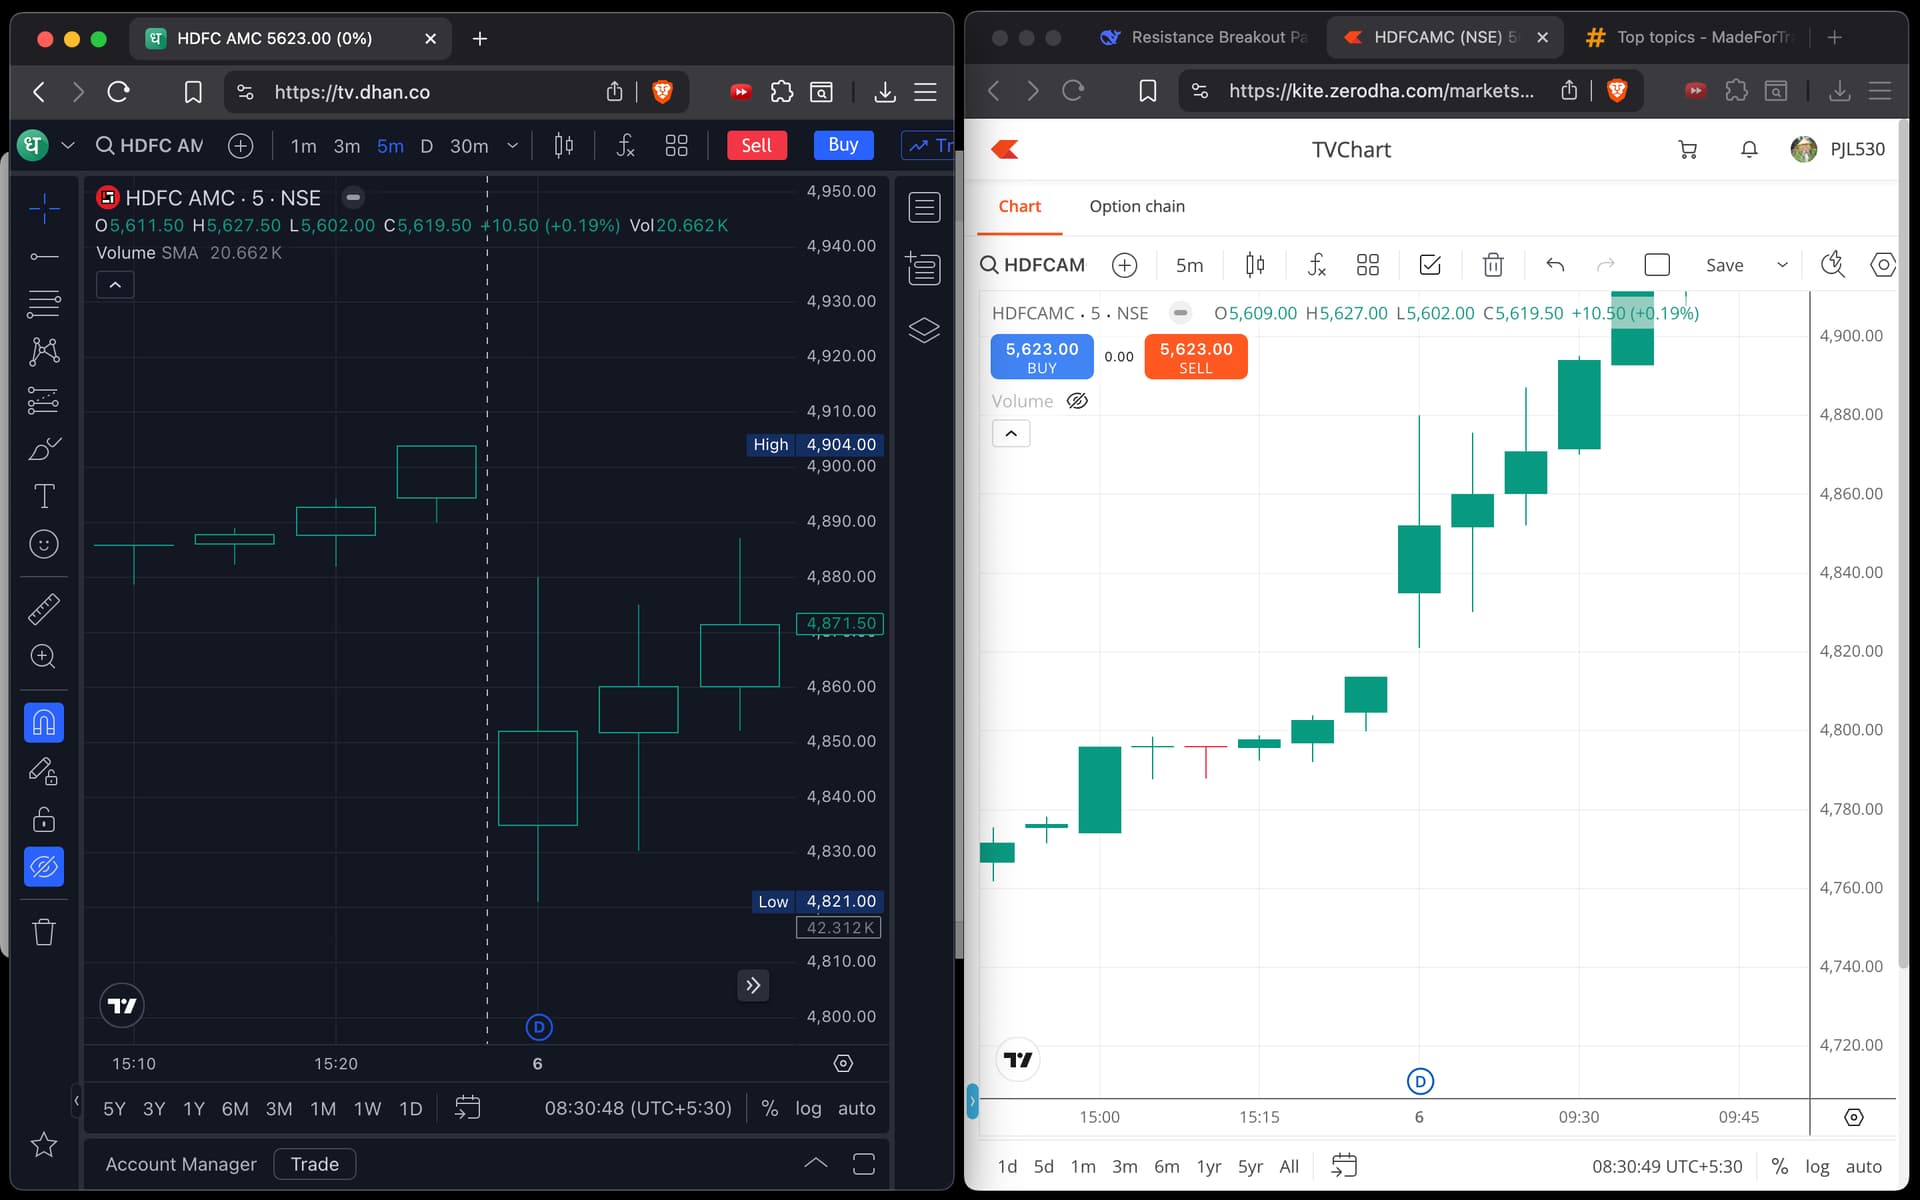The width and height of the screenshot is (1920, 1200).
Task: Click the Kite notifications bell
Action: pos(1748,150)
